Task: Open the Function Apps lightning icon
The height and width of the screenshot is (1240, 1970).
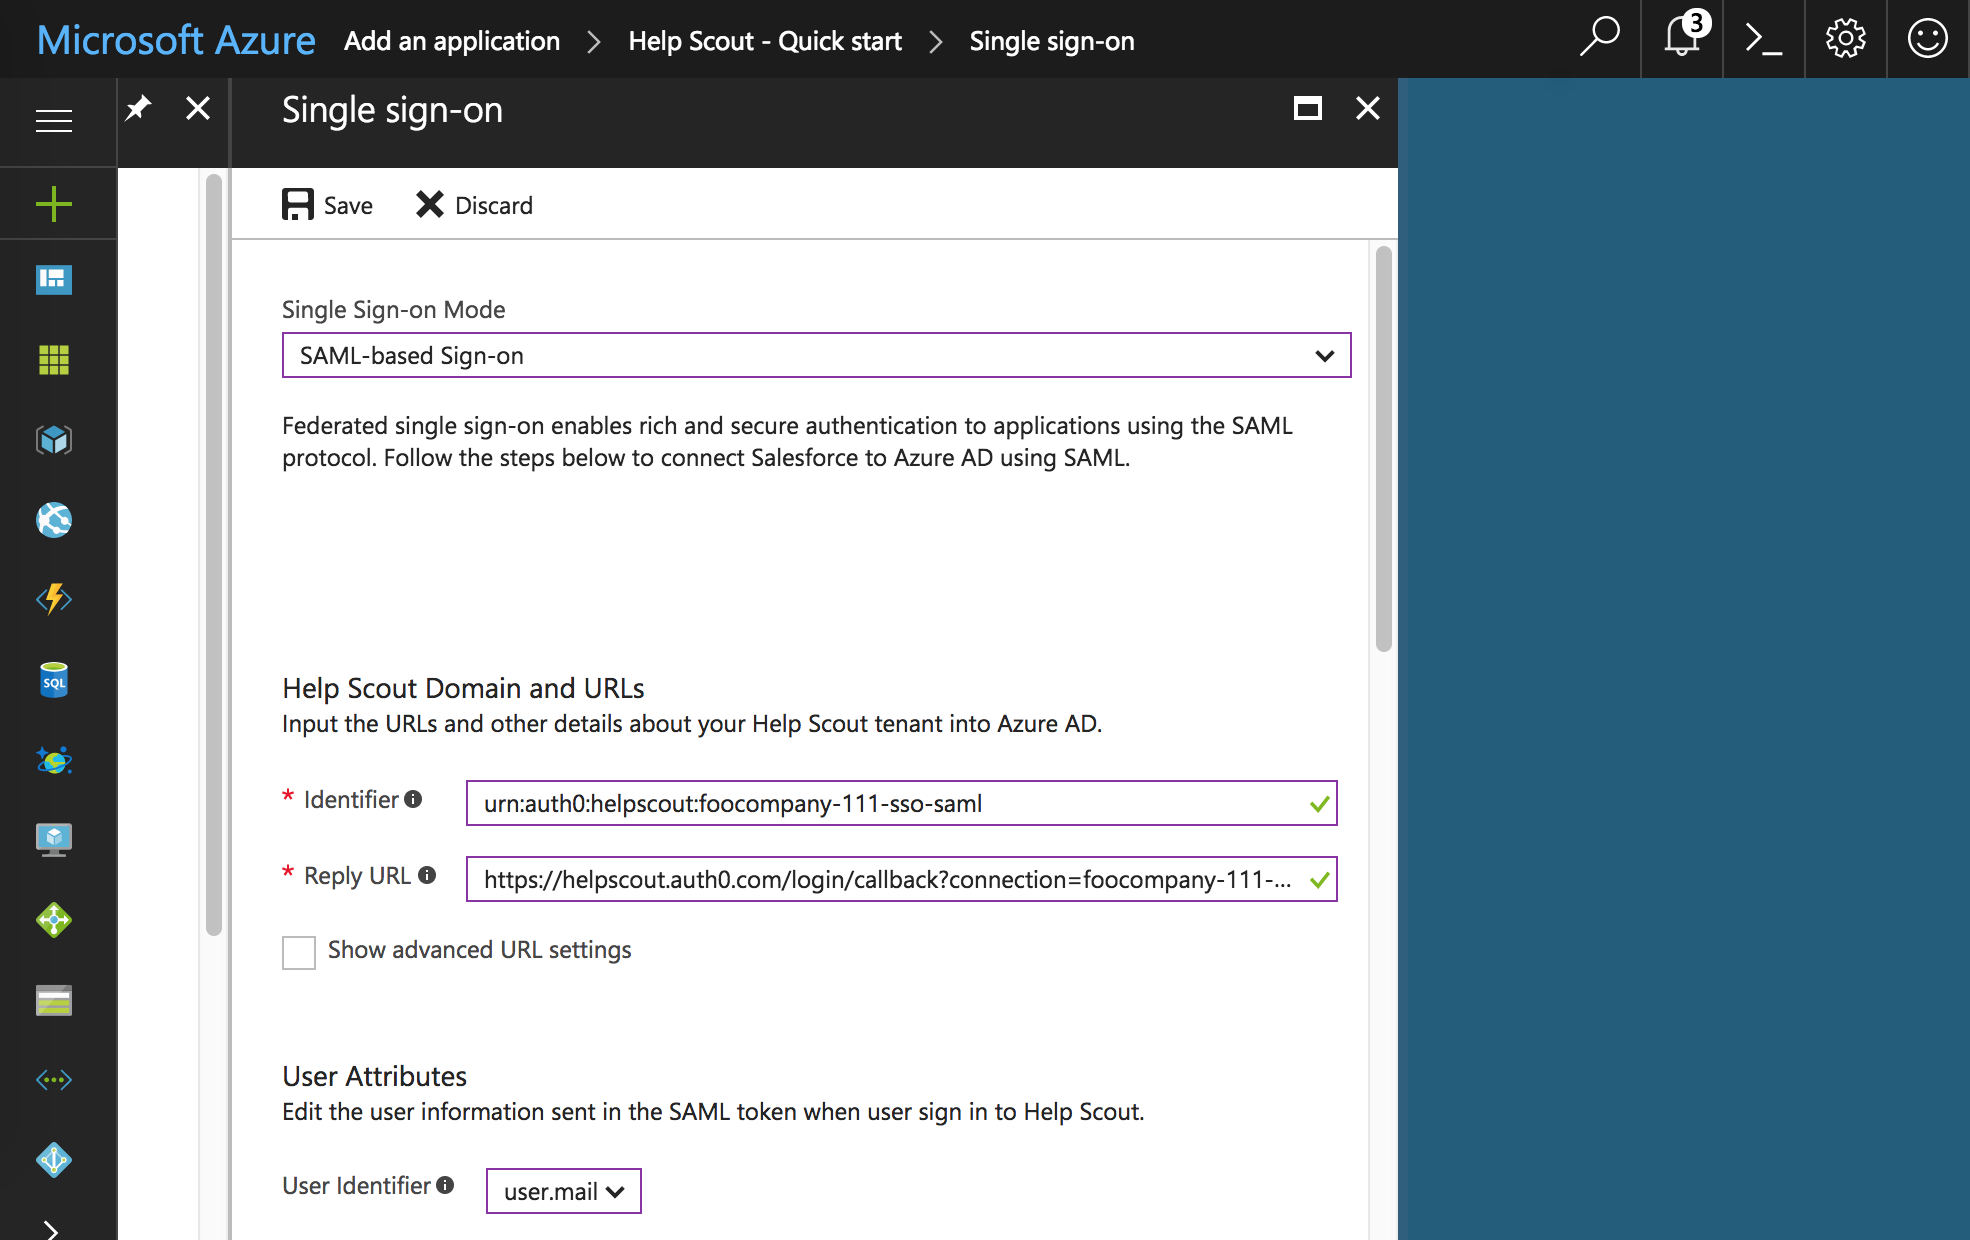Action: click(54, 599)
